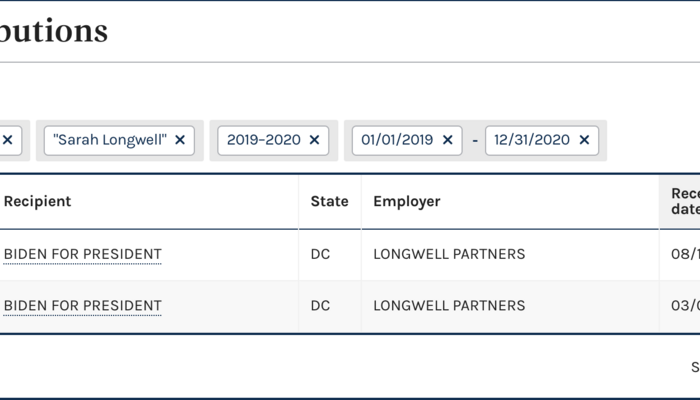Sort by the Employer column header

(406, 201)
